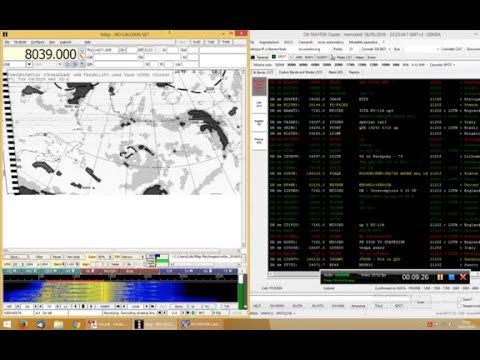Open the Comandi menu in DX Fighter

[x=305, y=42]
